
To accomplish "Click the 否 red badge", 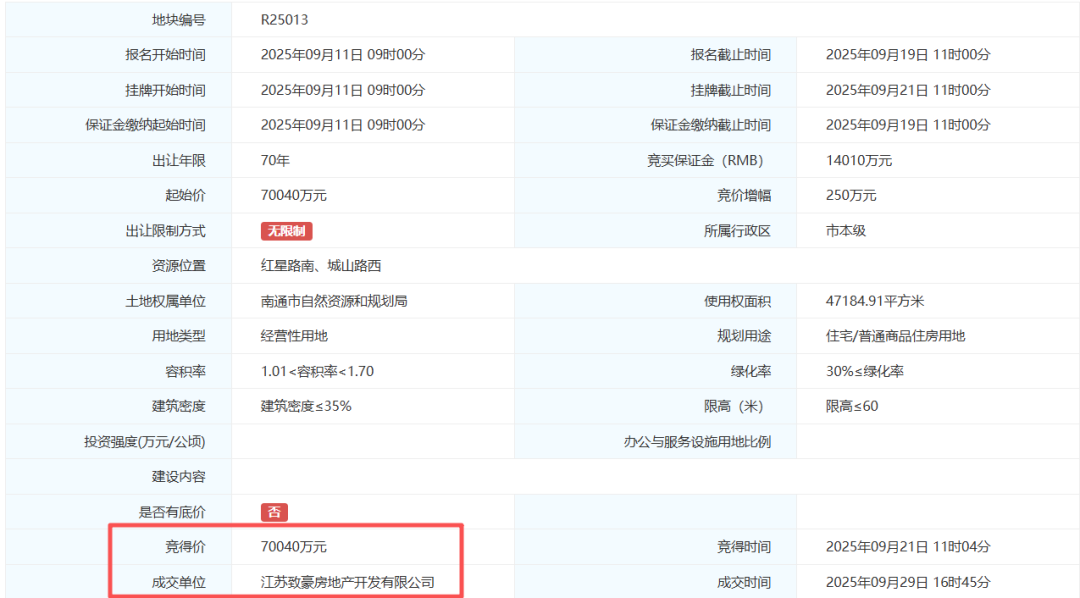I will click(273, 512).
